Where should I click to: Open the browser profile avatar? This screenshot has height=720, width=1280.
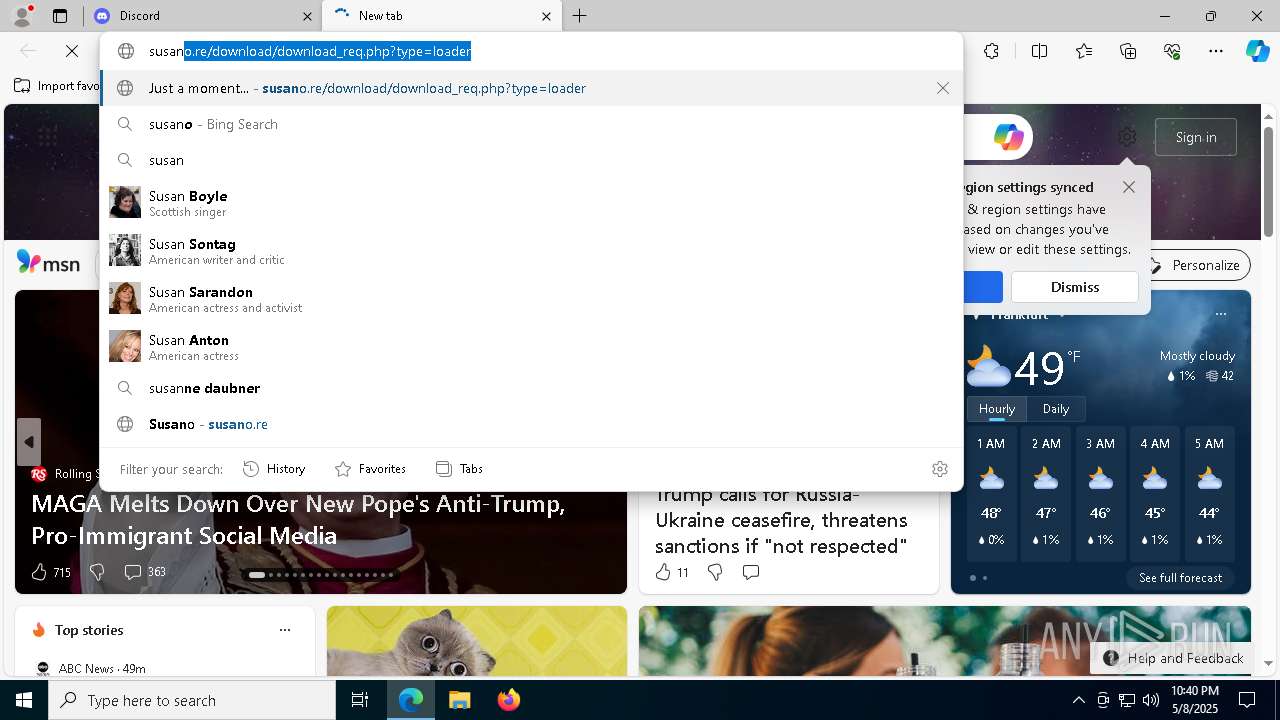click(x=21, y=16)
